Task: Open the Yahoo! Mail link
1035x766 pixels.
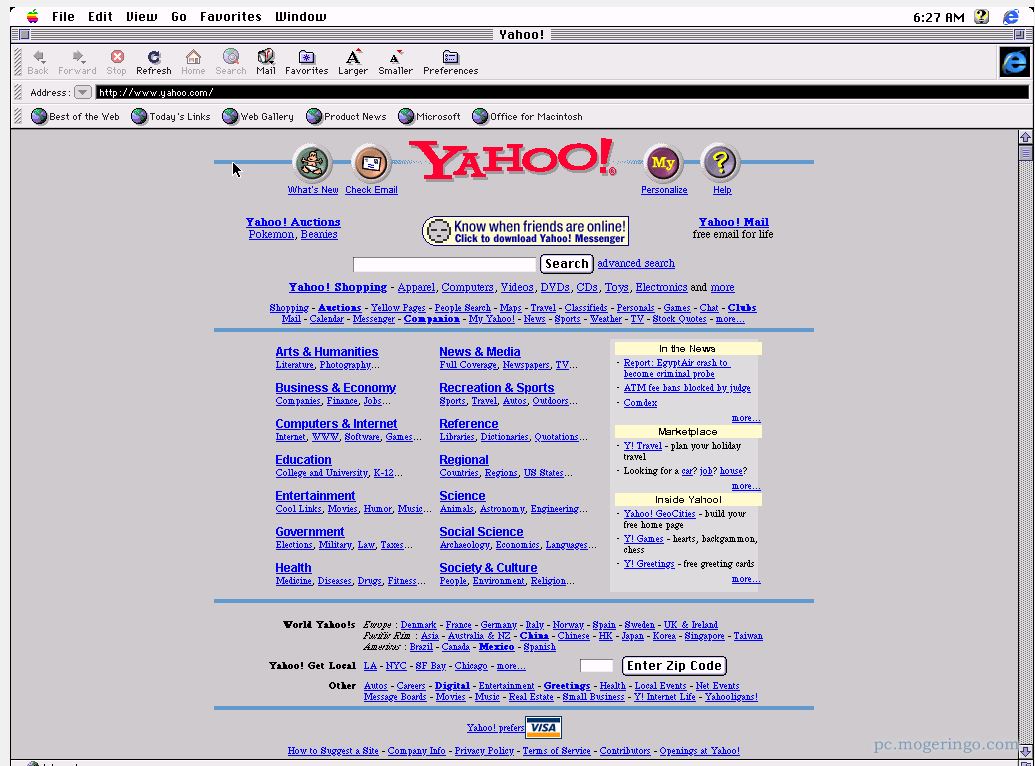Action: click(733, 222)
